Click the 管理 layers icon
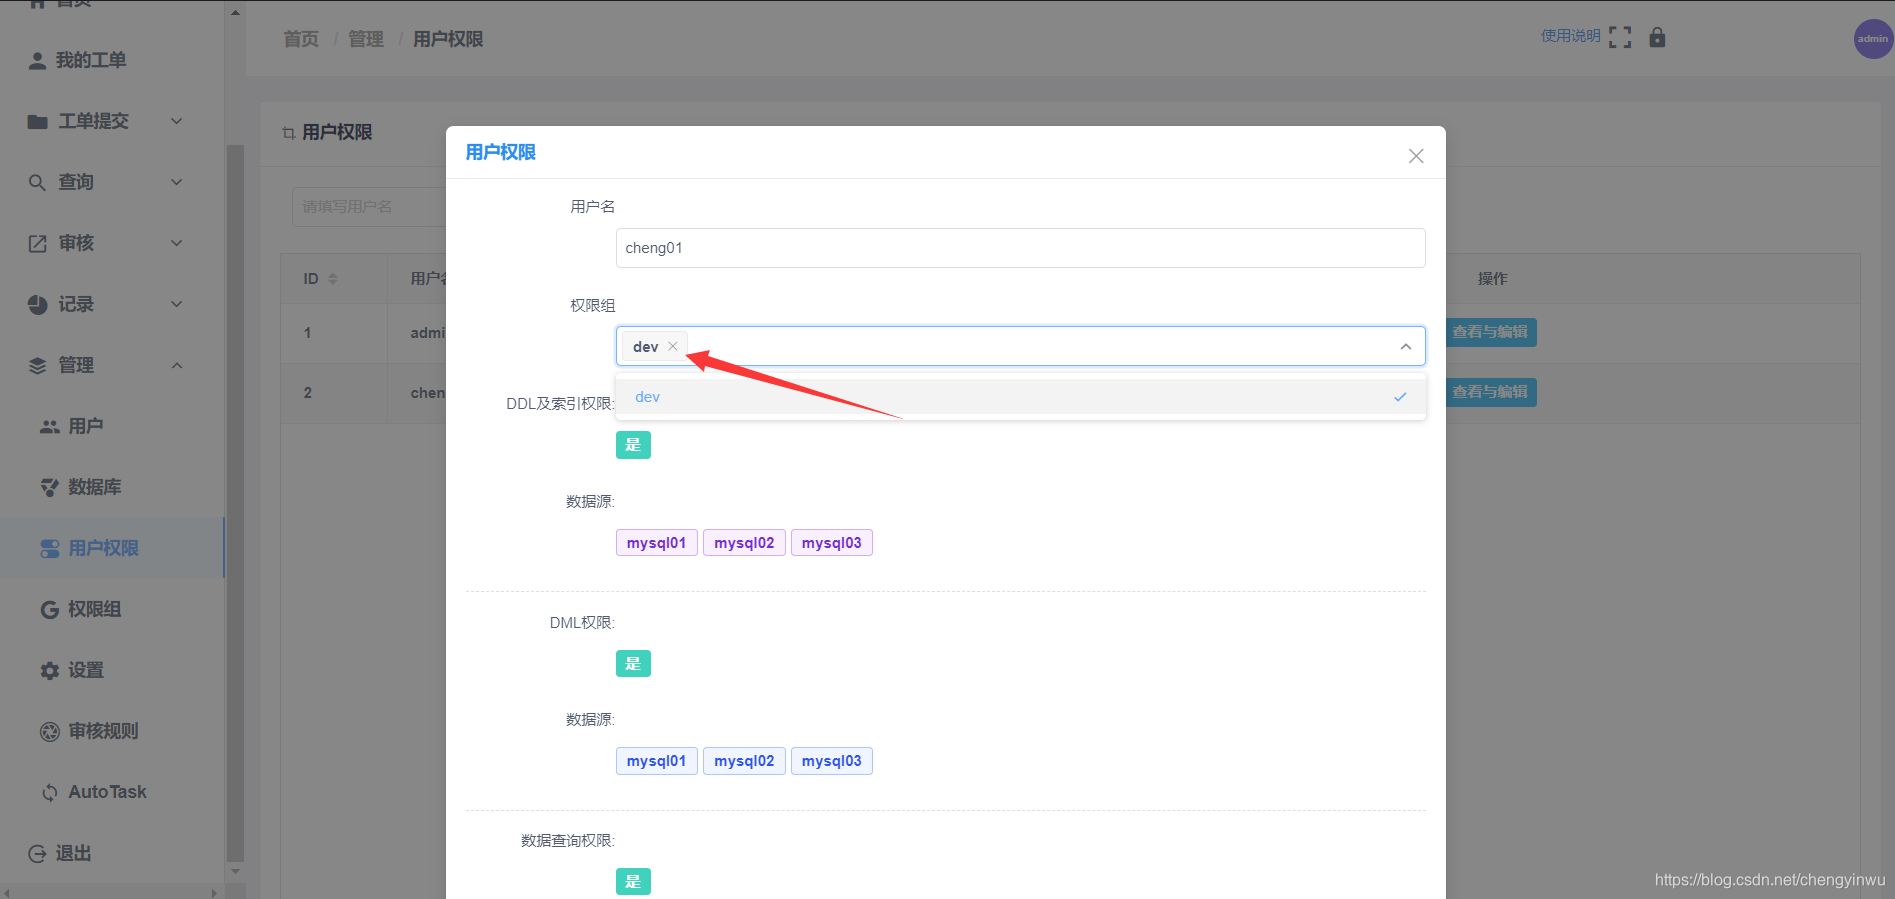The image size is (1895, 899). point(37,366)
